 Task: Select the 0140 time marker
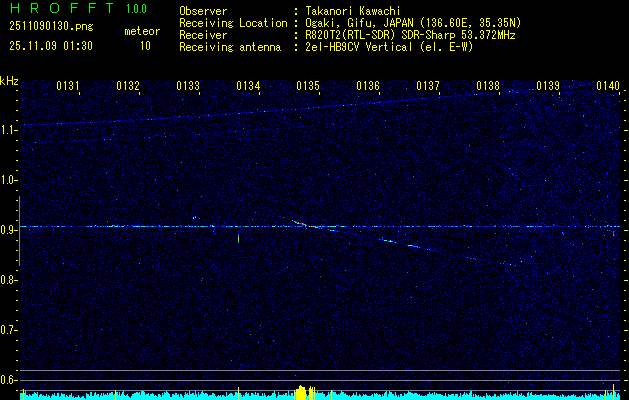tap(607, 87)
